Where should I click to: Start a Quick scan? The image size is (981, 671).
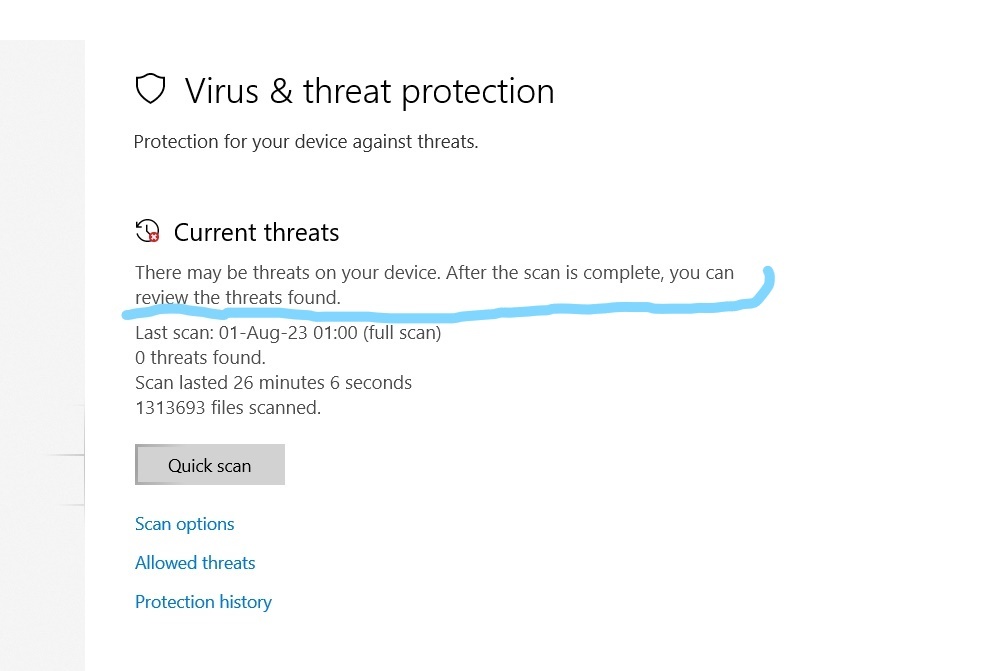tap(209, 464)
